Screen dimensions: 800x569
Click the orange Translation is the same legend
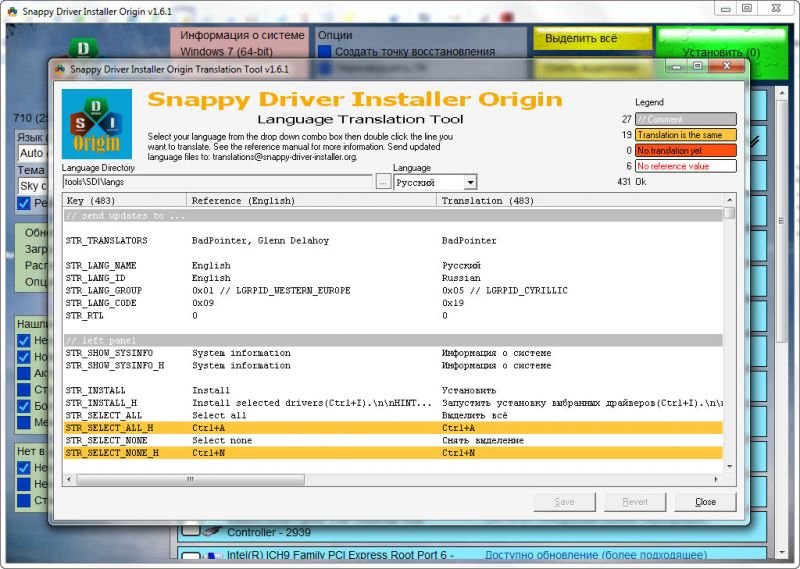coord(685,135)
